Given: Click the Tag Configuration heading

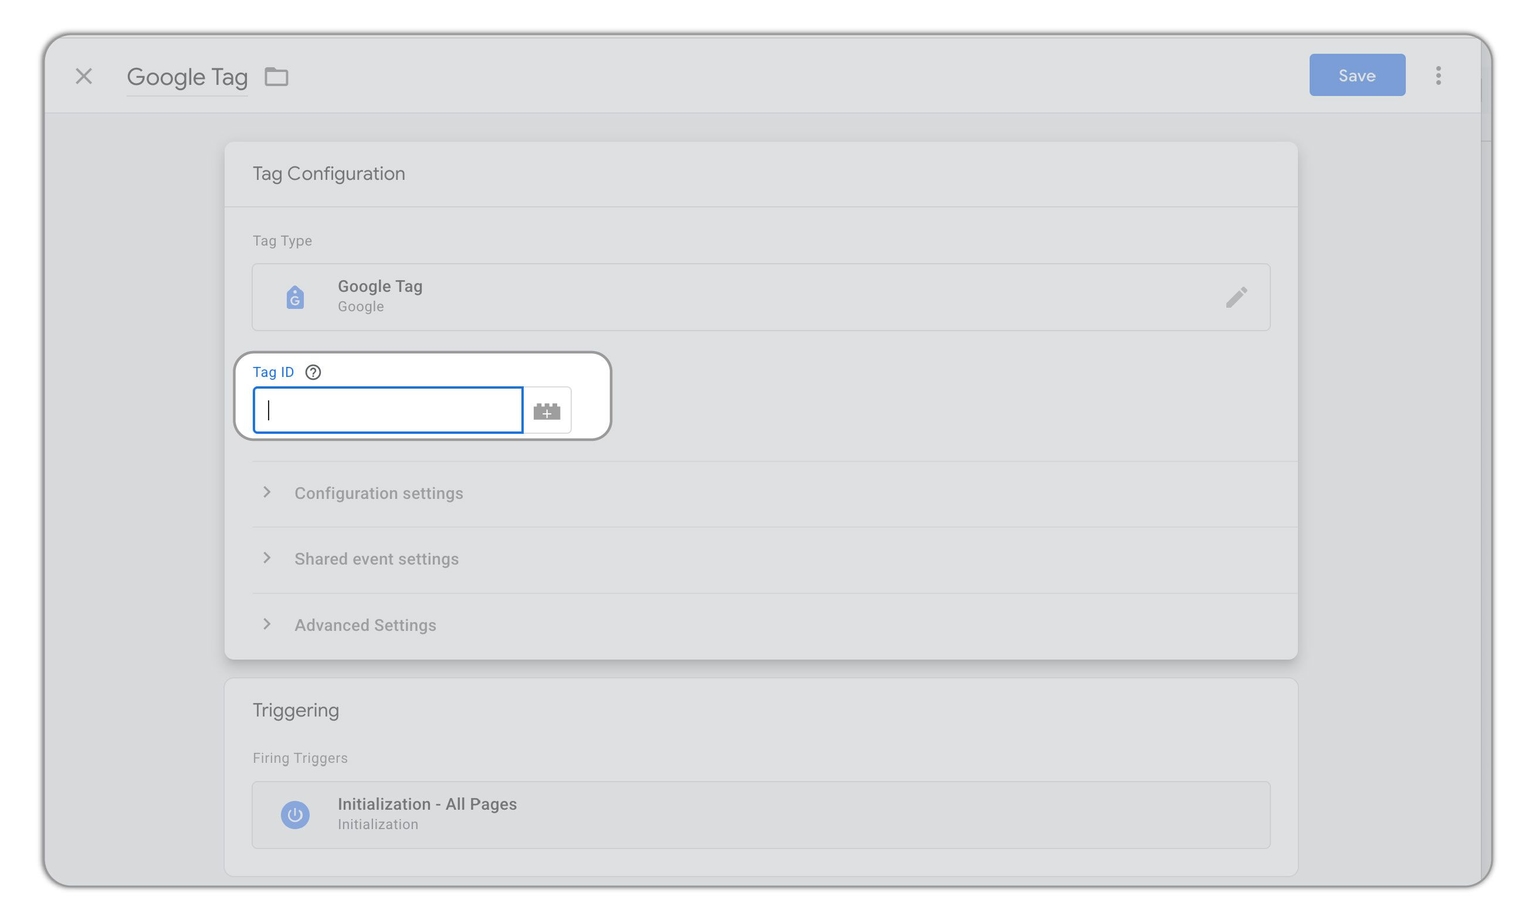Looking at the screenshot, I should tap(329, 174).
